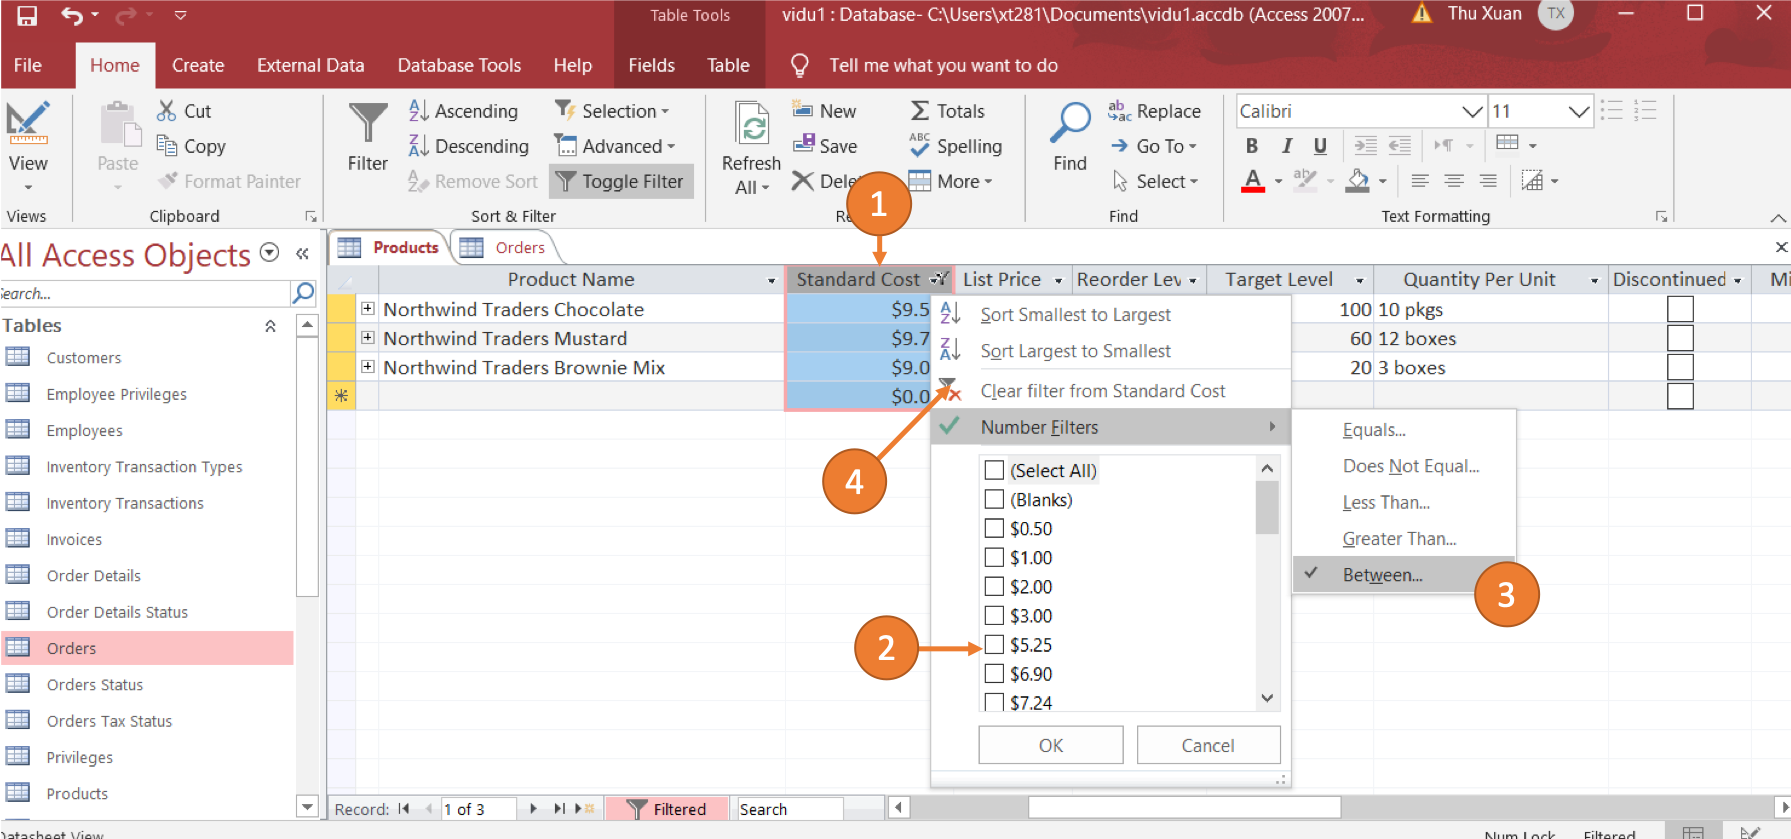Open the font name Calibri dropdown
Screen dimensions: 1791x839
click(x=1472, y=111)
